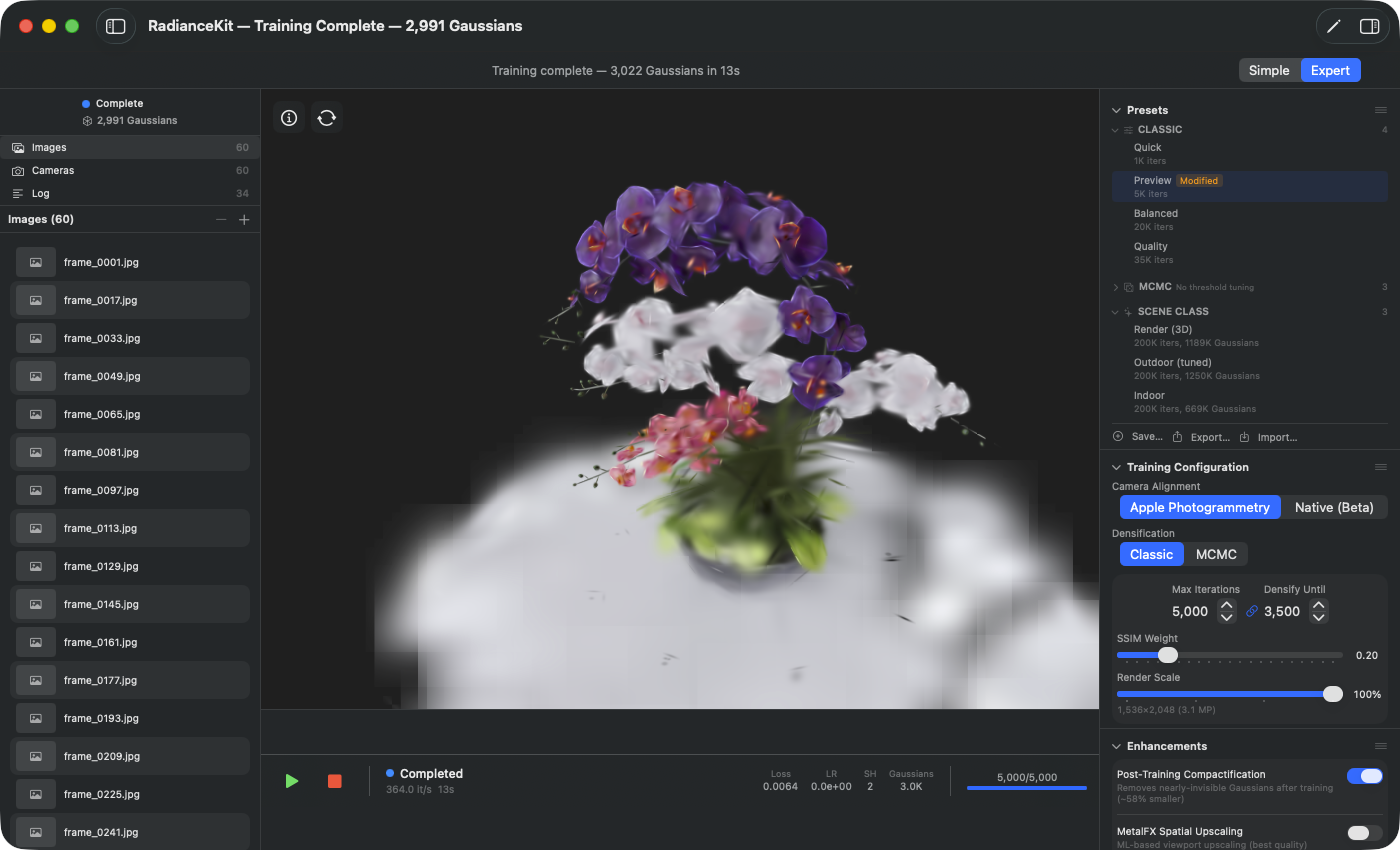1400x850 pixels.
Task: Select Native (Beta) camera alignment
Action: pyautogui.click(x=1334, y=507)
